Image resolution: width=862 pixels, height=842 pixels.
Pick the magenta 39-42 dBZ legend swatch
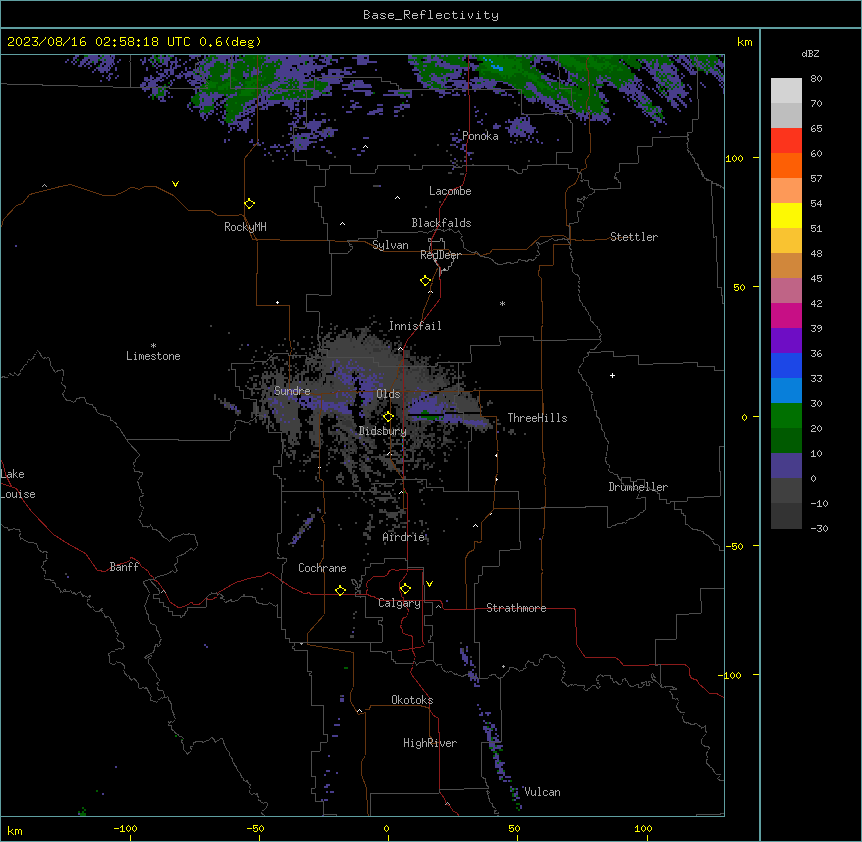(x=786, y=315)
